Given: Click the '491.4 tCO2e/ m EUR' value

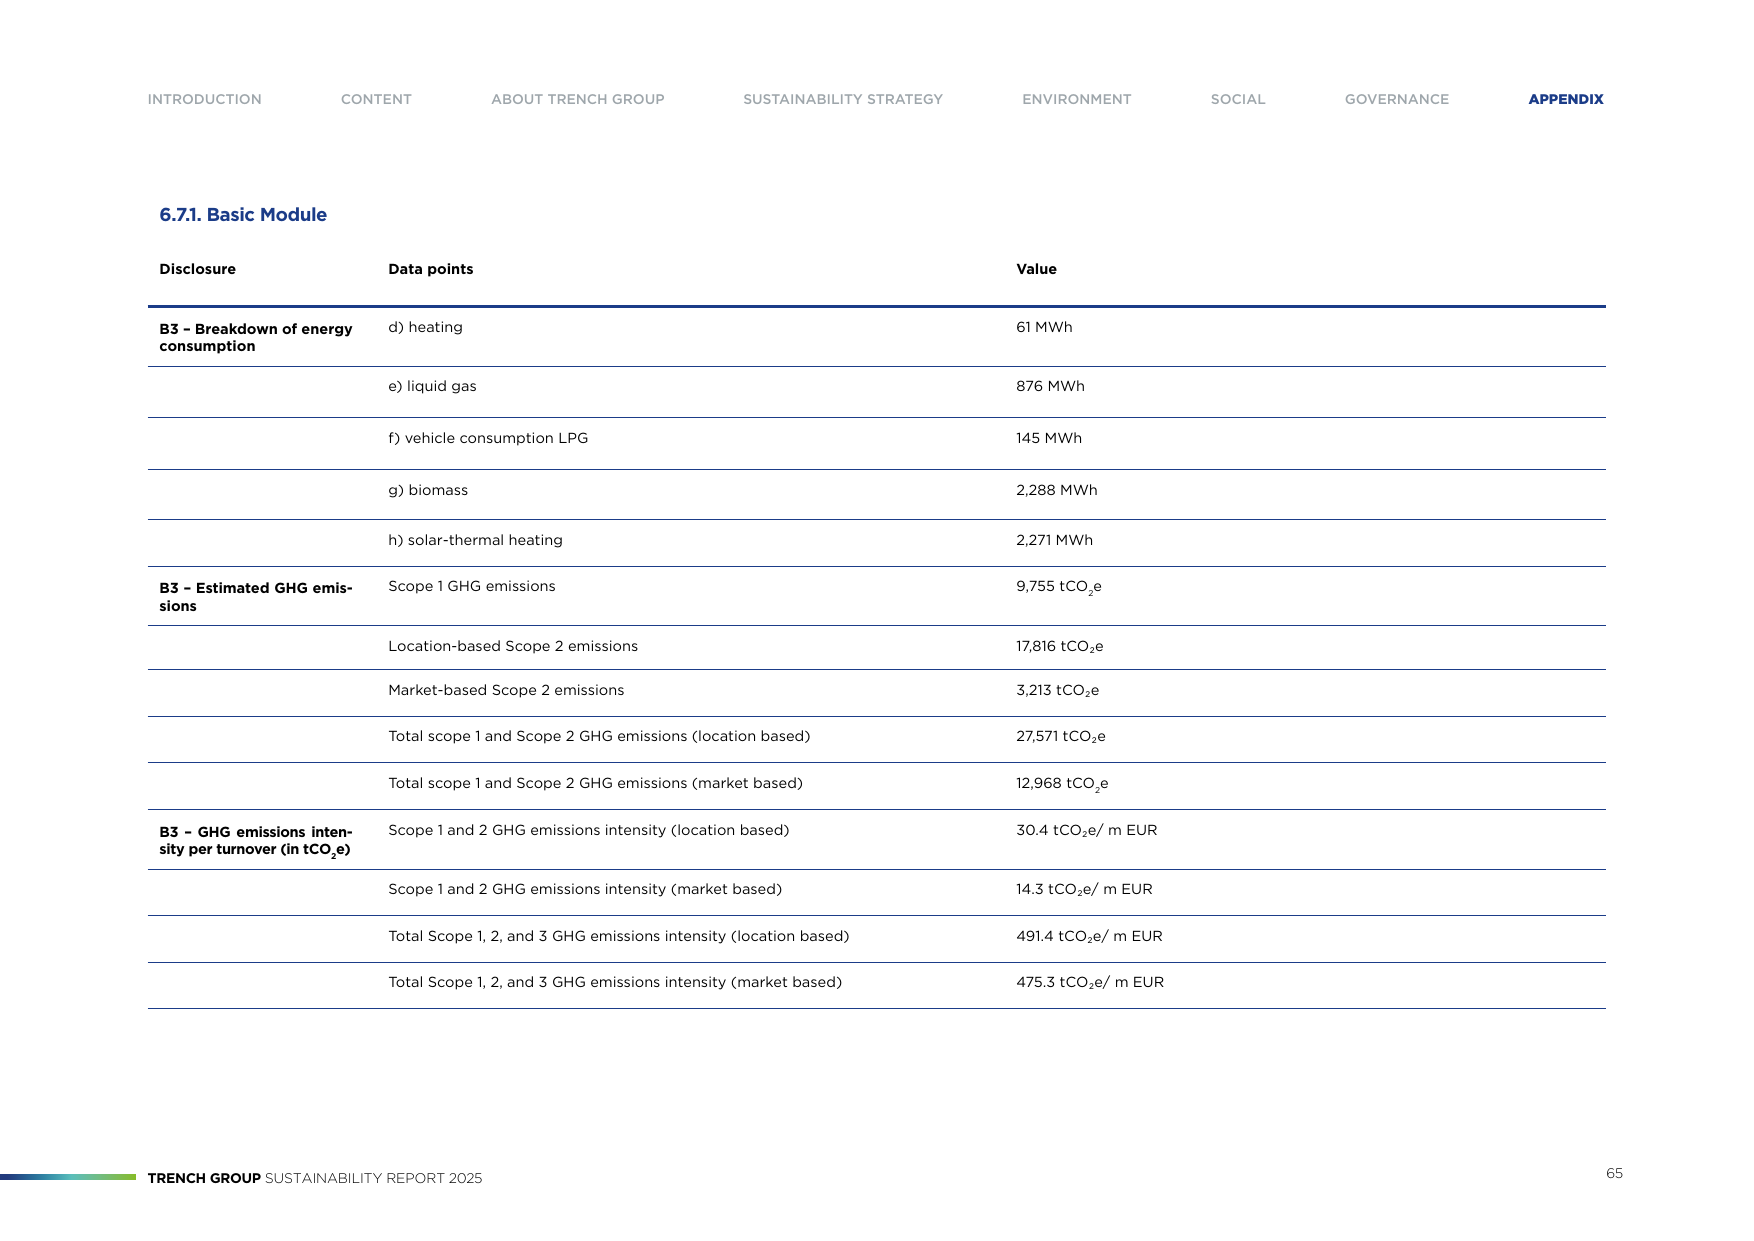Looking at the screenshot, I should (1090, 937).
